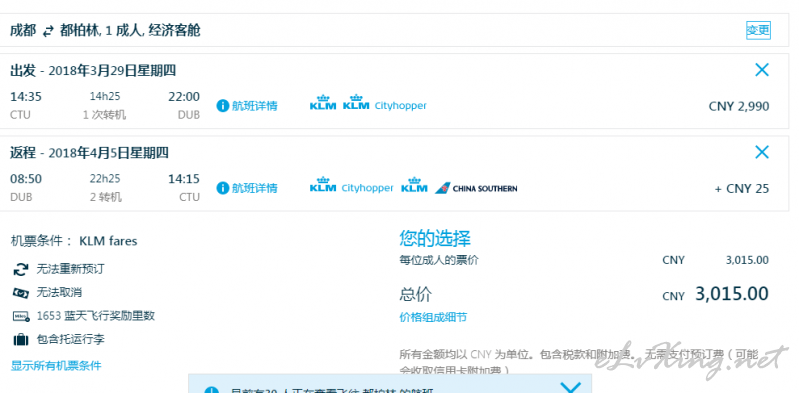
Task: Click the rebooking icon next to 无法重新预订
Action: click(21, 269)
